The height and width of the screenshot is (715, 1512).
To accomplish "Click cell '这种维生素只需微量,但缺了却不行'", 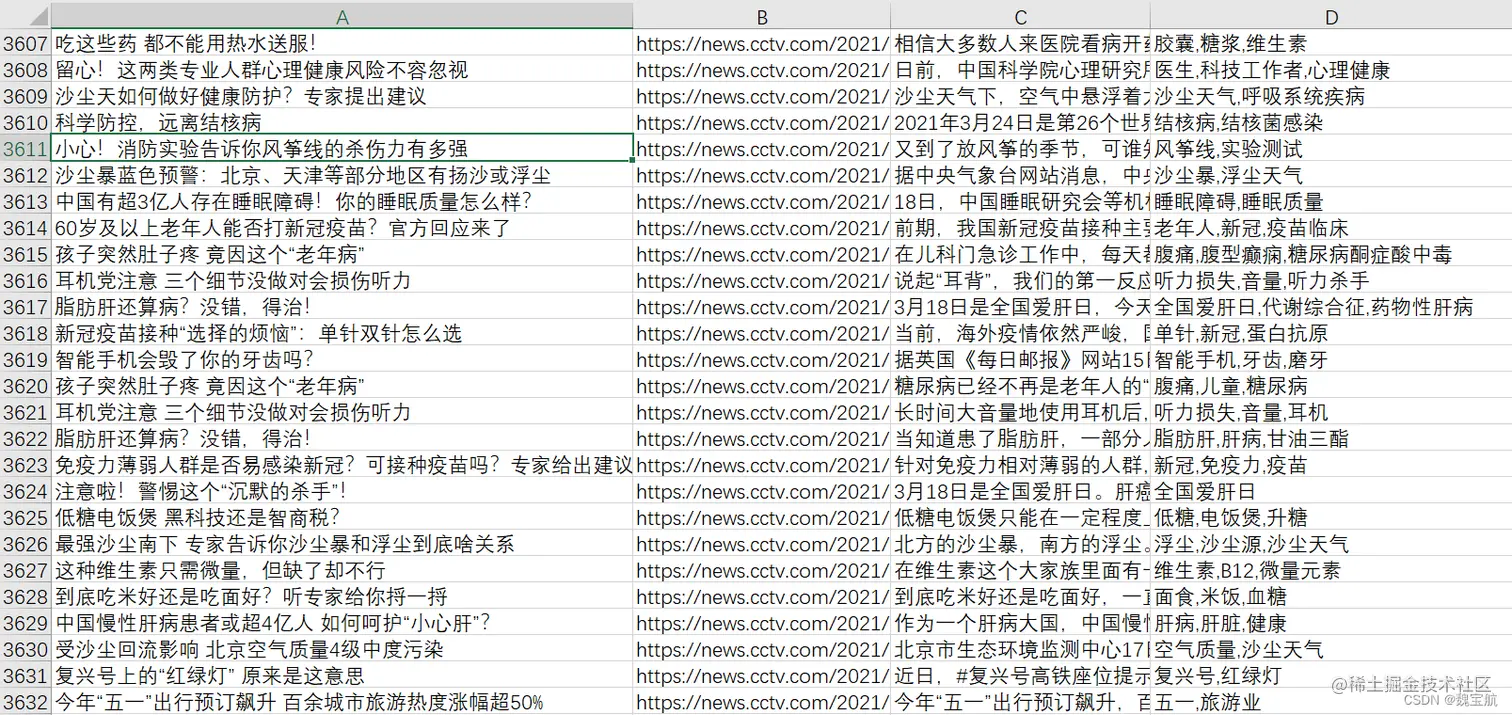I will (342, 570).
